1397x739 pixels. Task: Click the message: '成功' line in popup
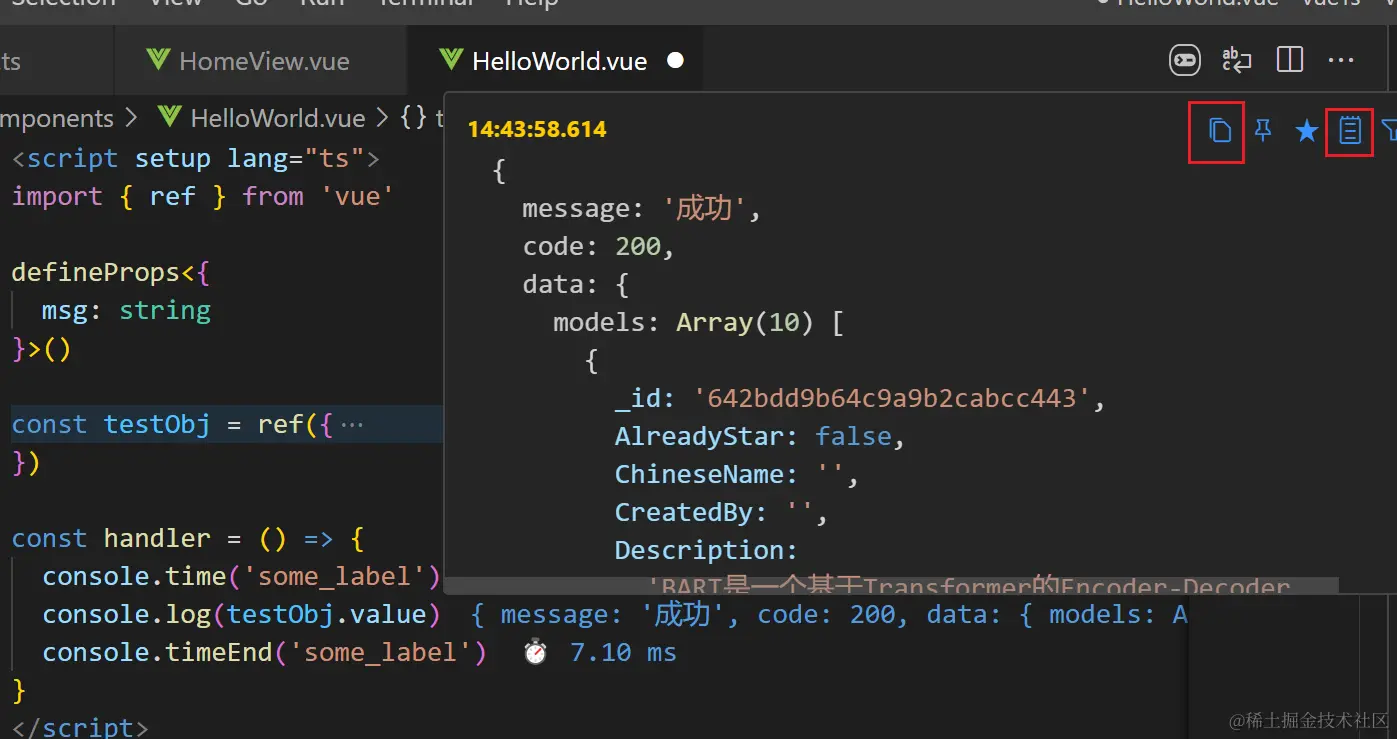point(642,209)
